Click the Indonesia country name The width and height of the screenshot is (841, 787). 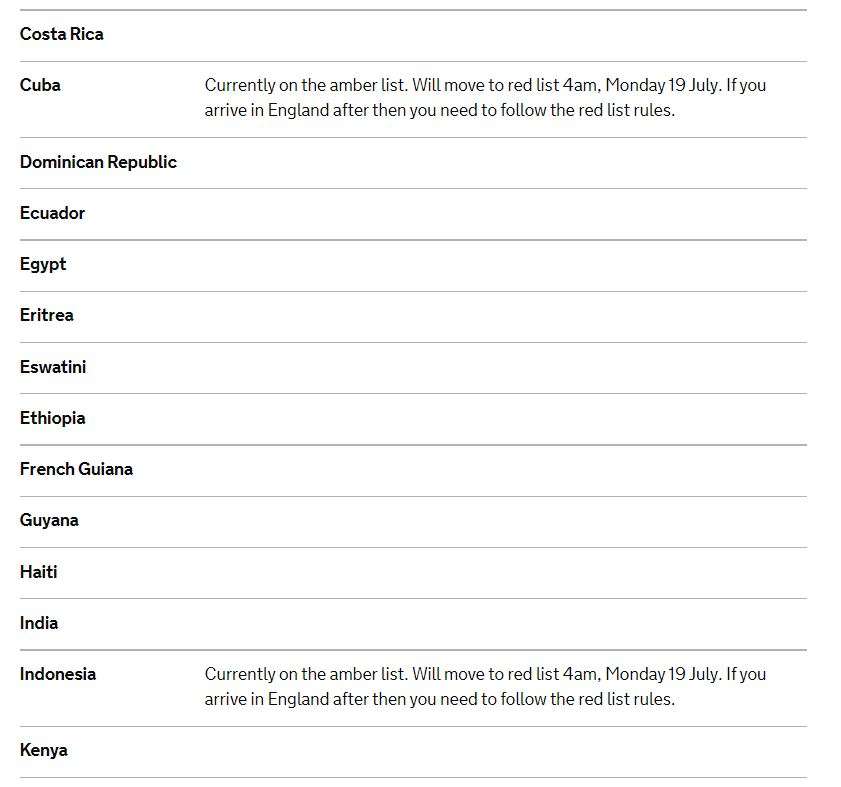[58, 674]
